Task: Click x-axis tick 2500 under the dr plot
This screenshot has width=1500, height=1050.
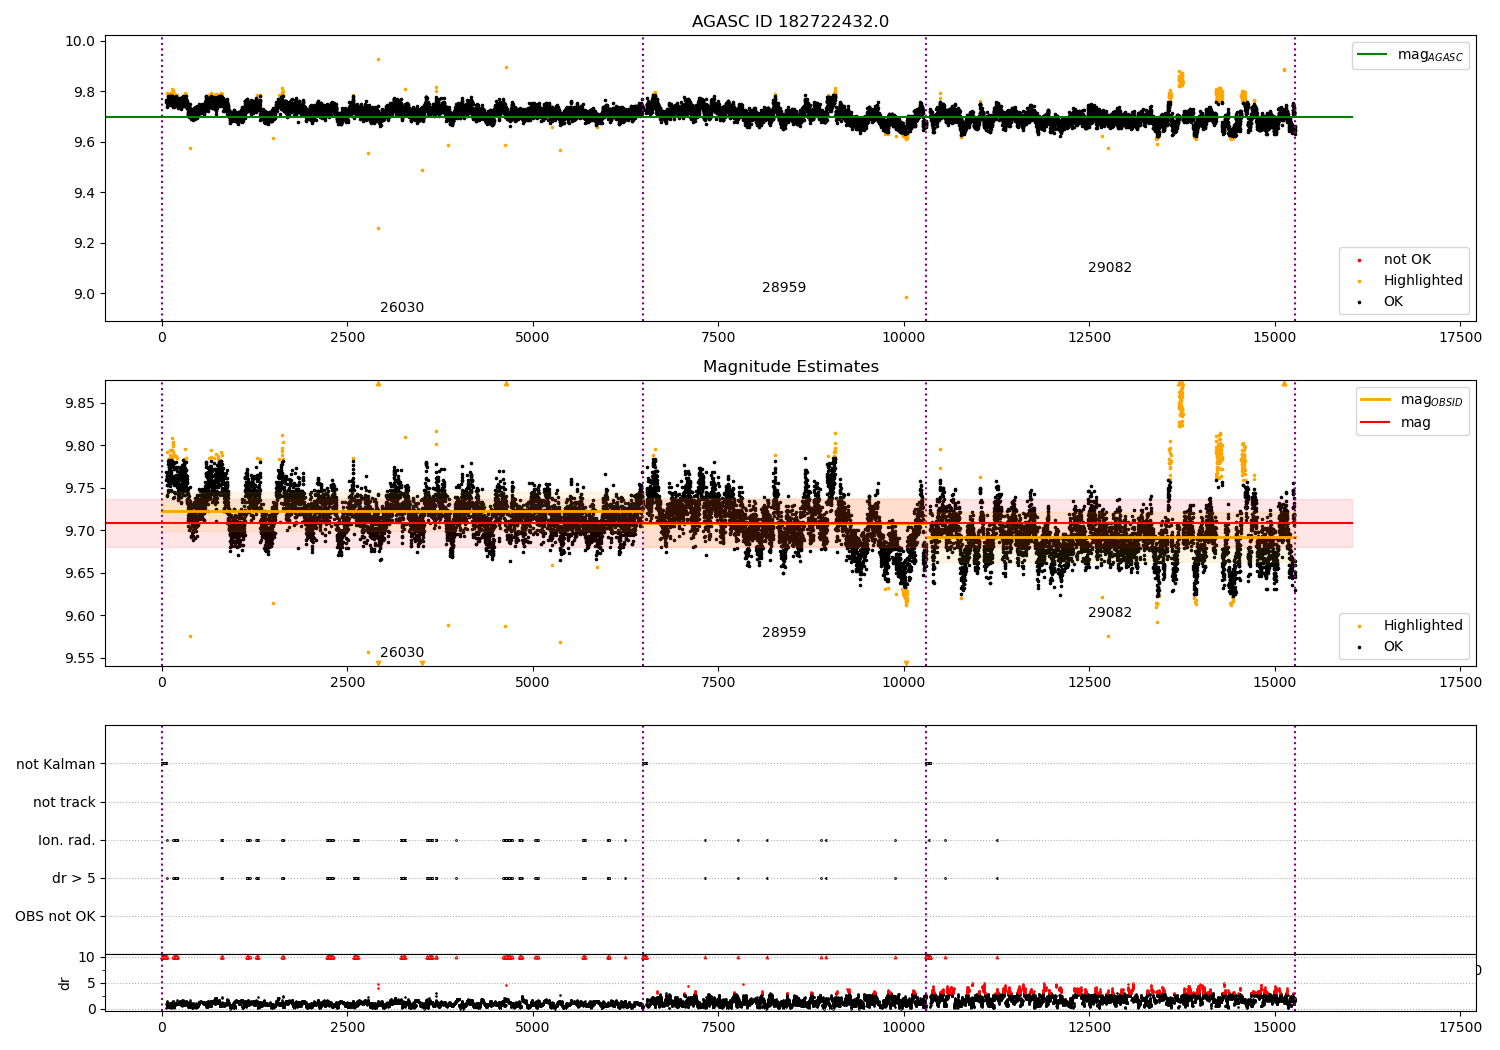Action: [x=347, y=1026]
